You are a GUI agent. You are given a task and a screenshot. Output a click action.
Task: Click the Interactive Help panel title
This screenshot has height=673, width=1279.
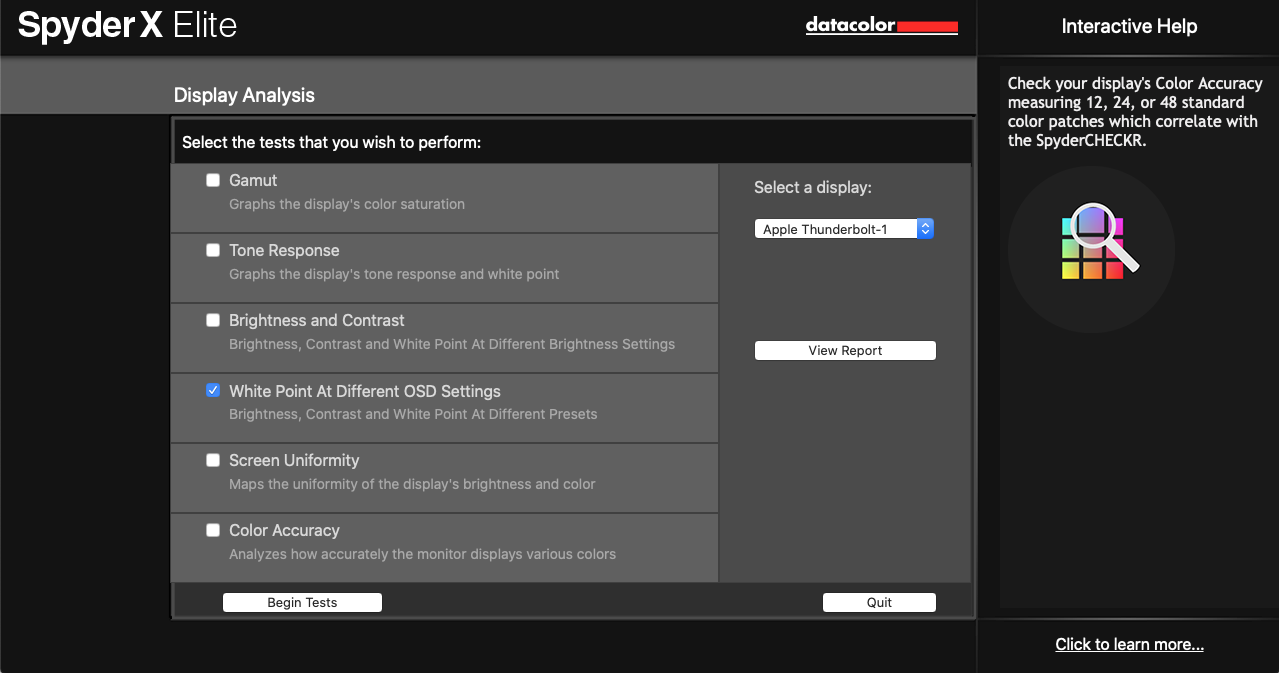(x=1129, y=26)
